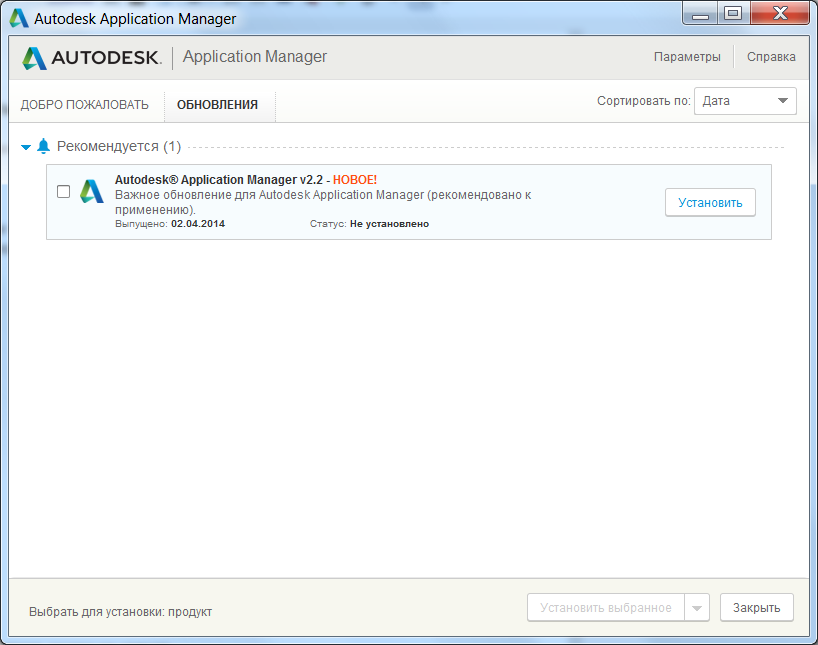Minimize the Application Manager window
The width and height of the screenshot is (818, 645).
click(x=700, y=14)
